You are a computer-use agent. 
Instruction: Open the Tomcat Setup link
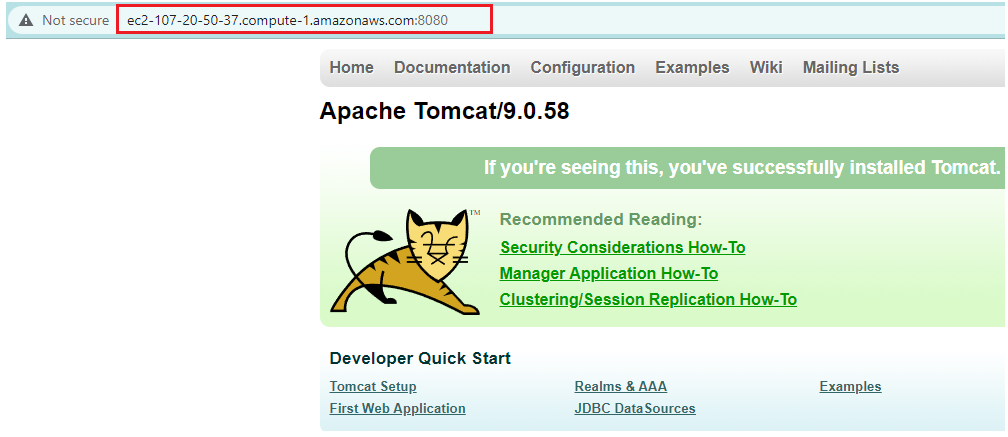click(373, 387)
